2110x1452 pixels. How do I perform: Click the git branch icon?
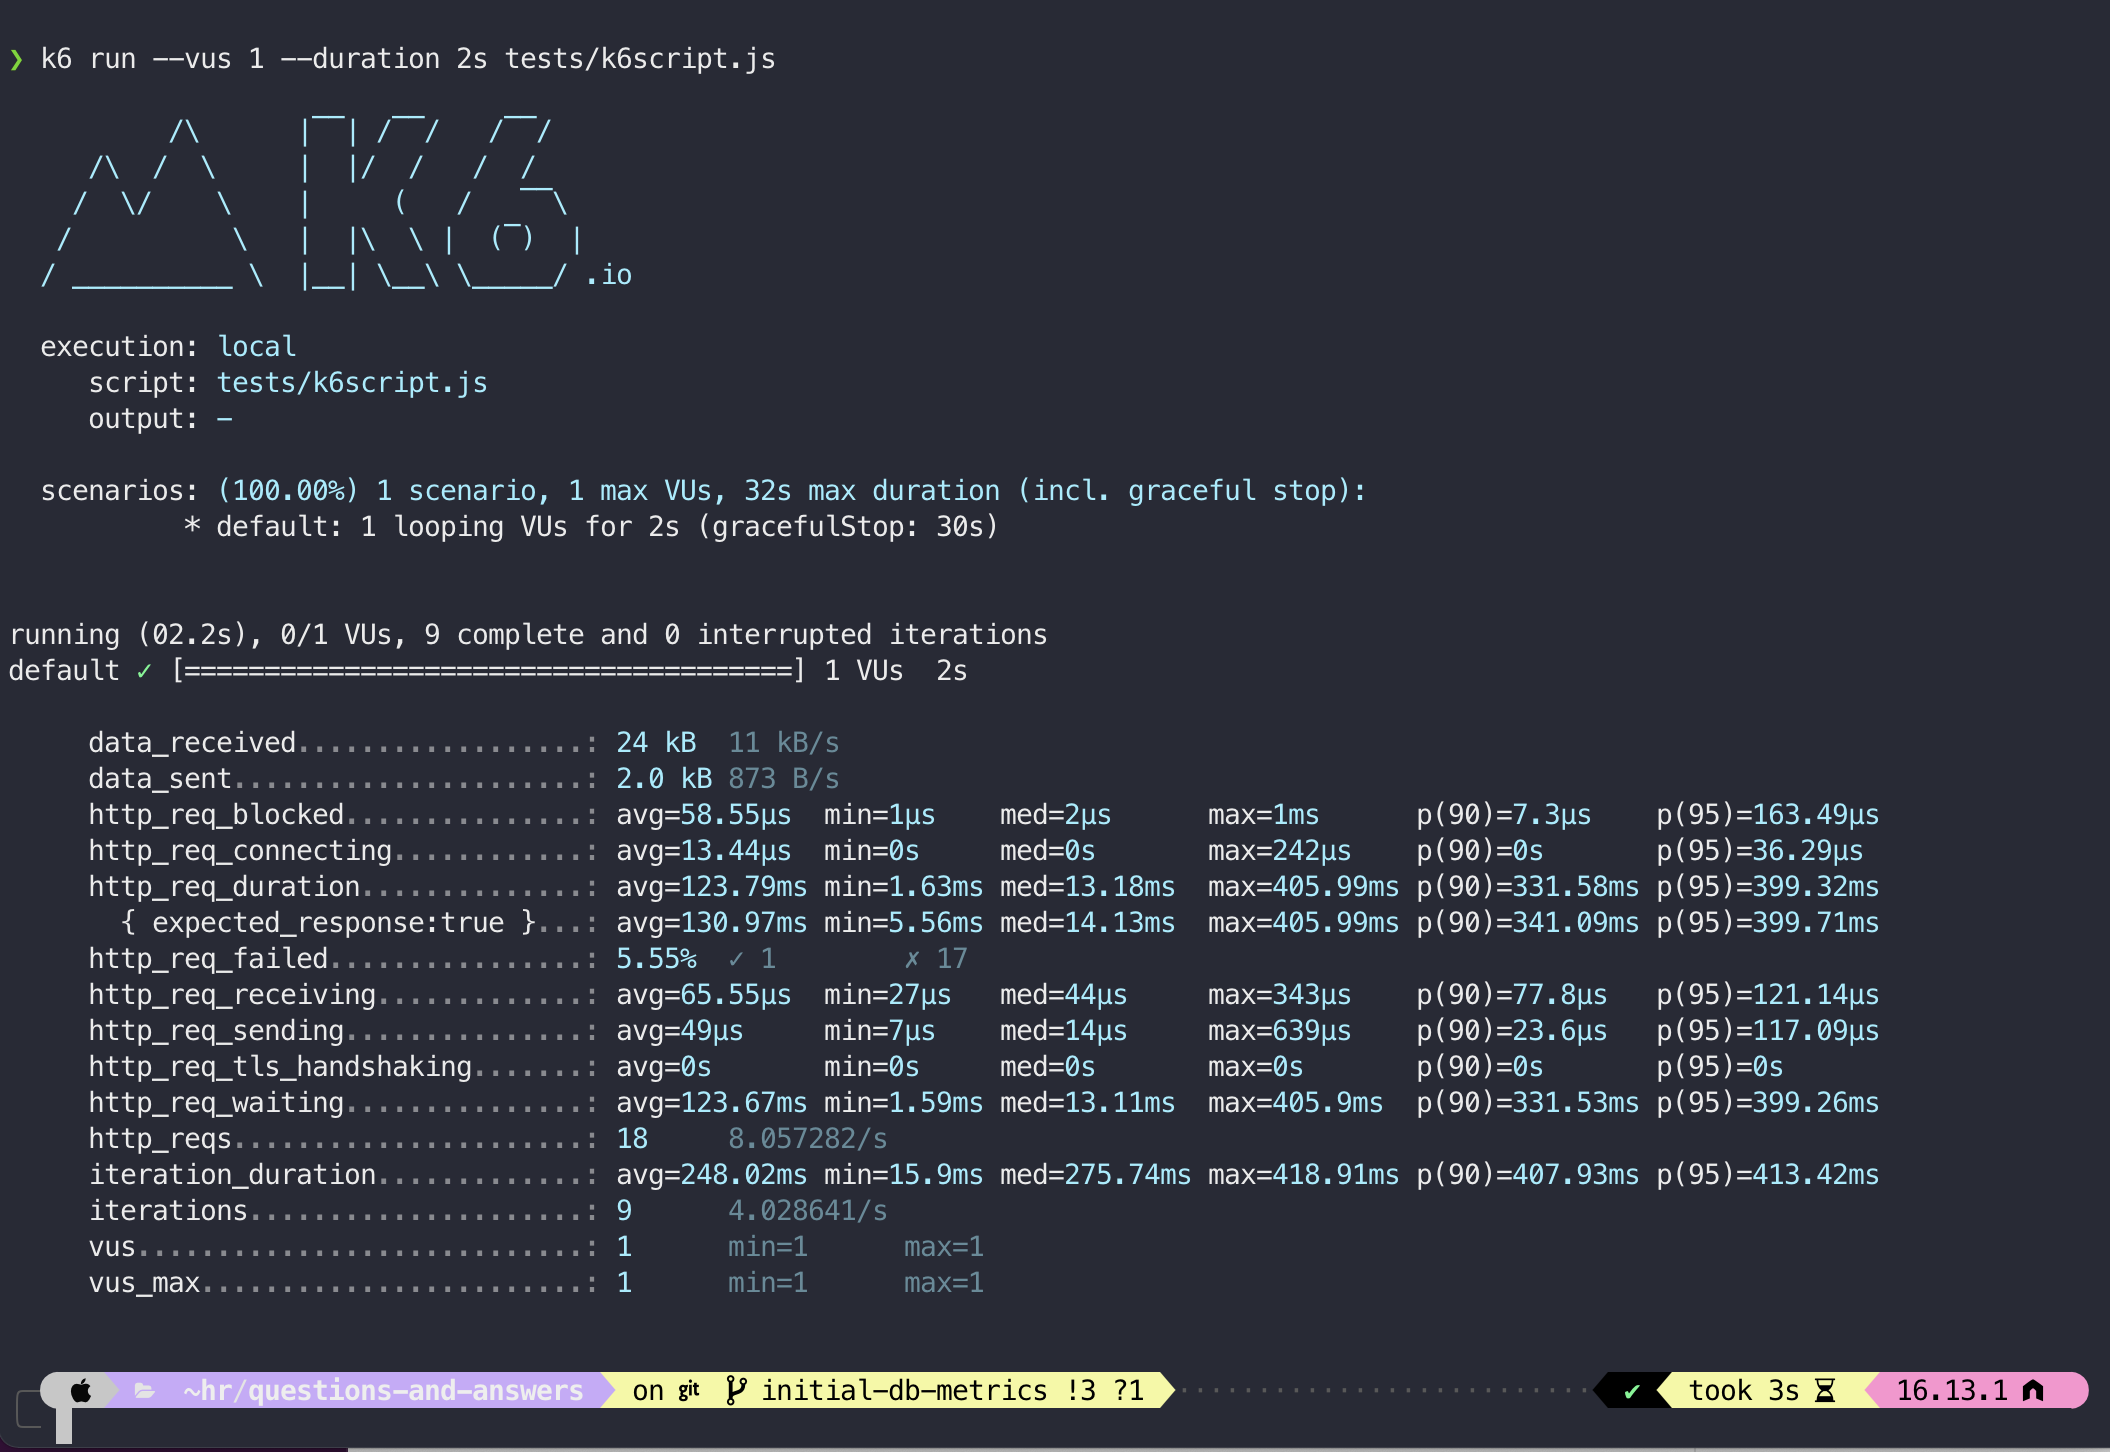pos(735,1390)
